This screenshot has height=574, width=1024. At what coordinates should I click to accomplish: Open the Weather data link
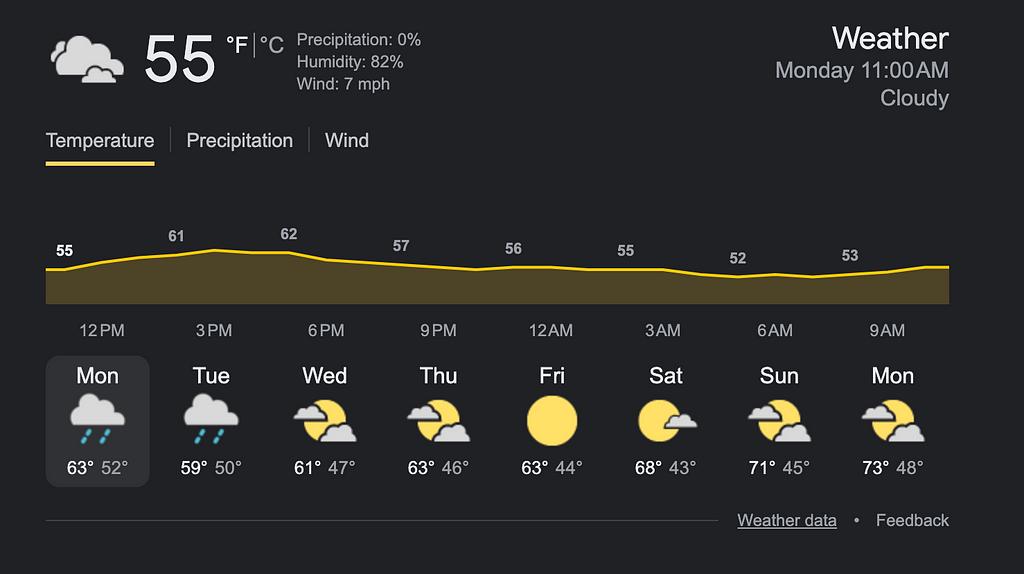(x=787, y=520)
